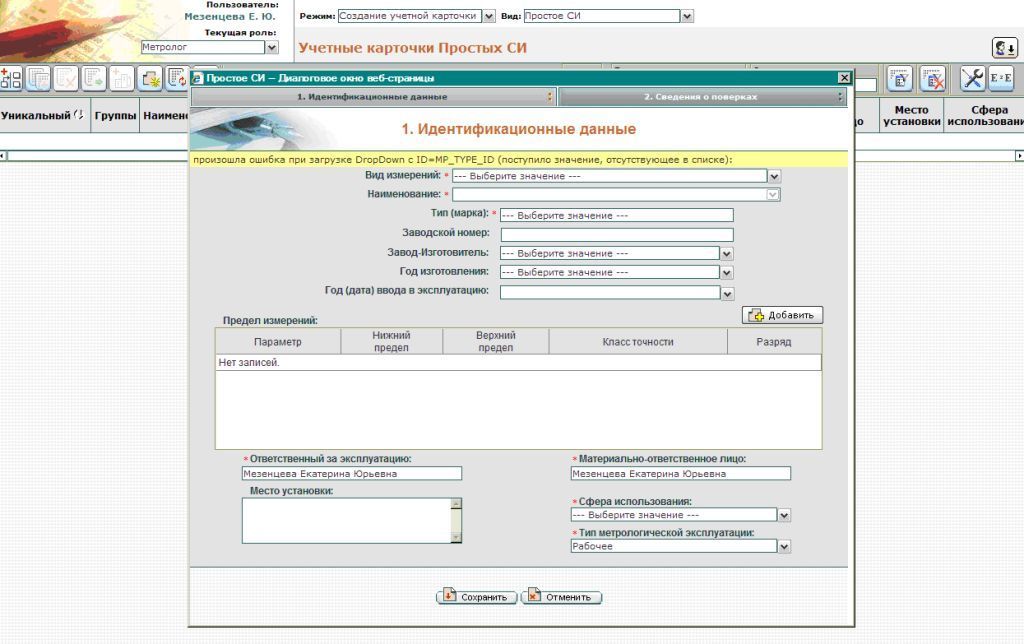Close the Простое СИ dialog window
1024x644 pixels.
click(844, 77)
